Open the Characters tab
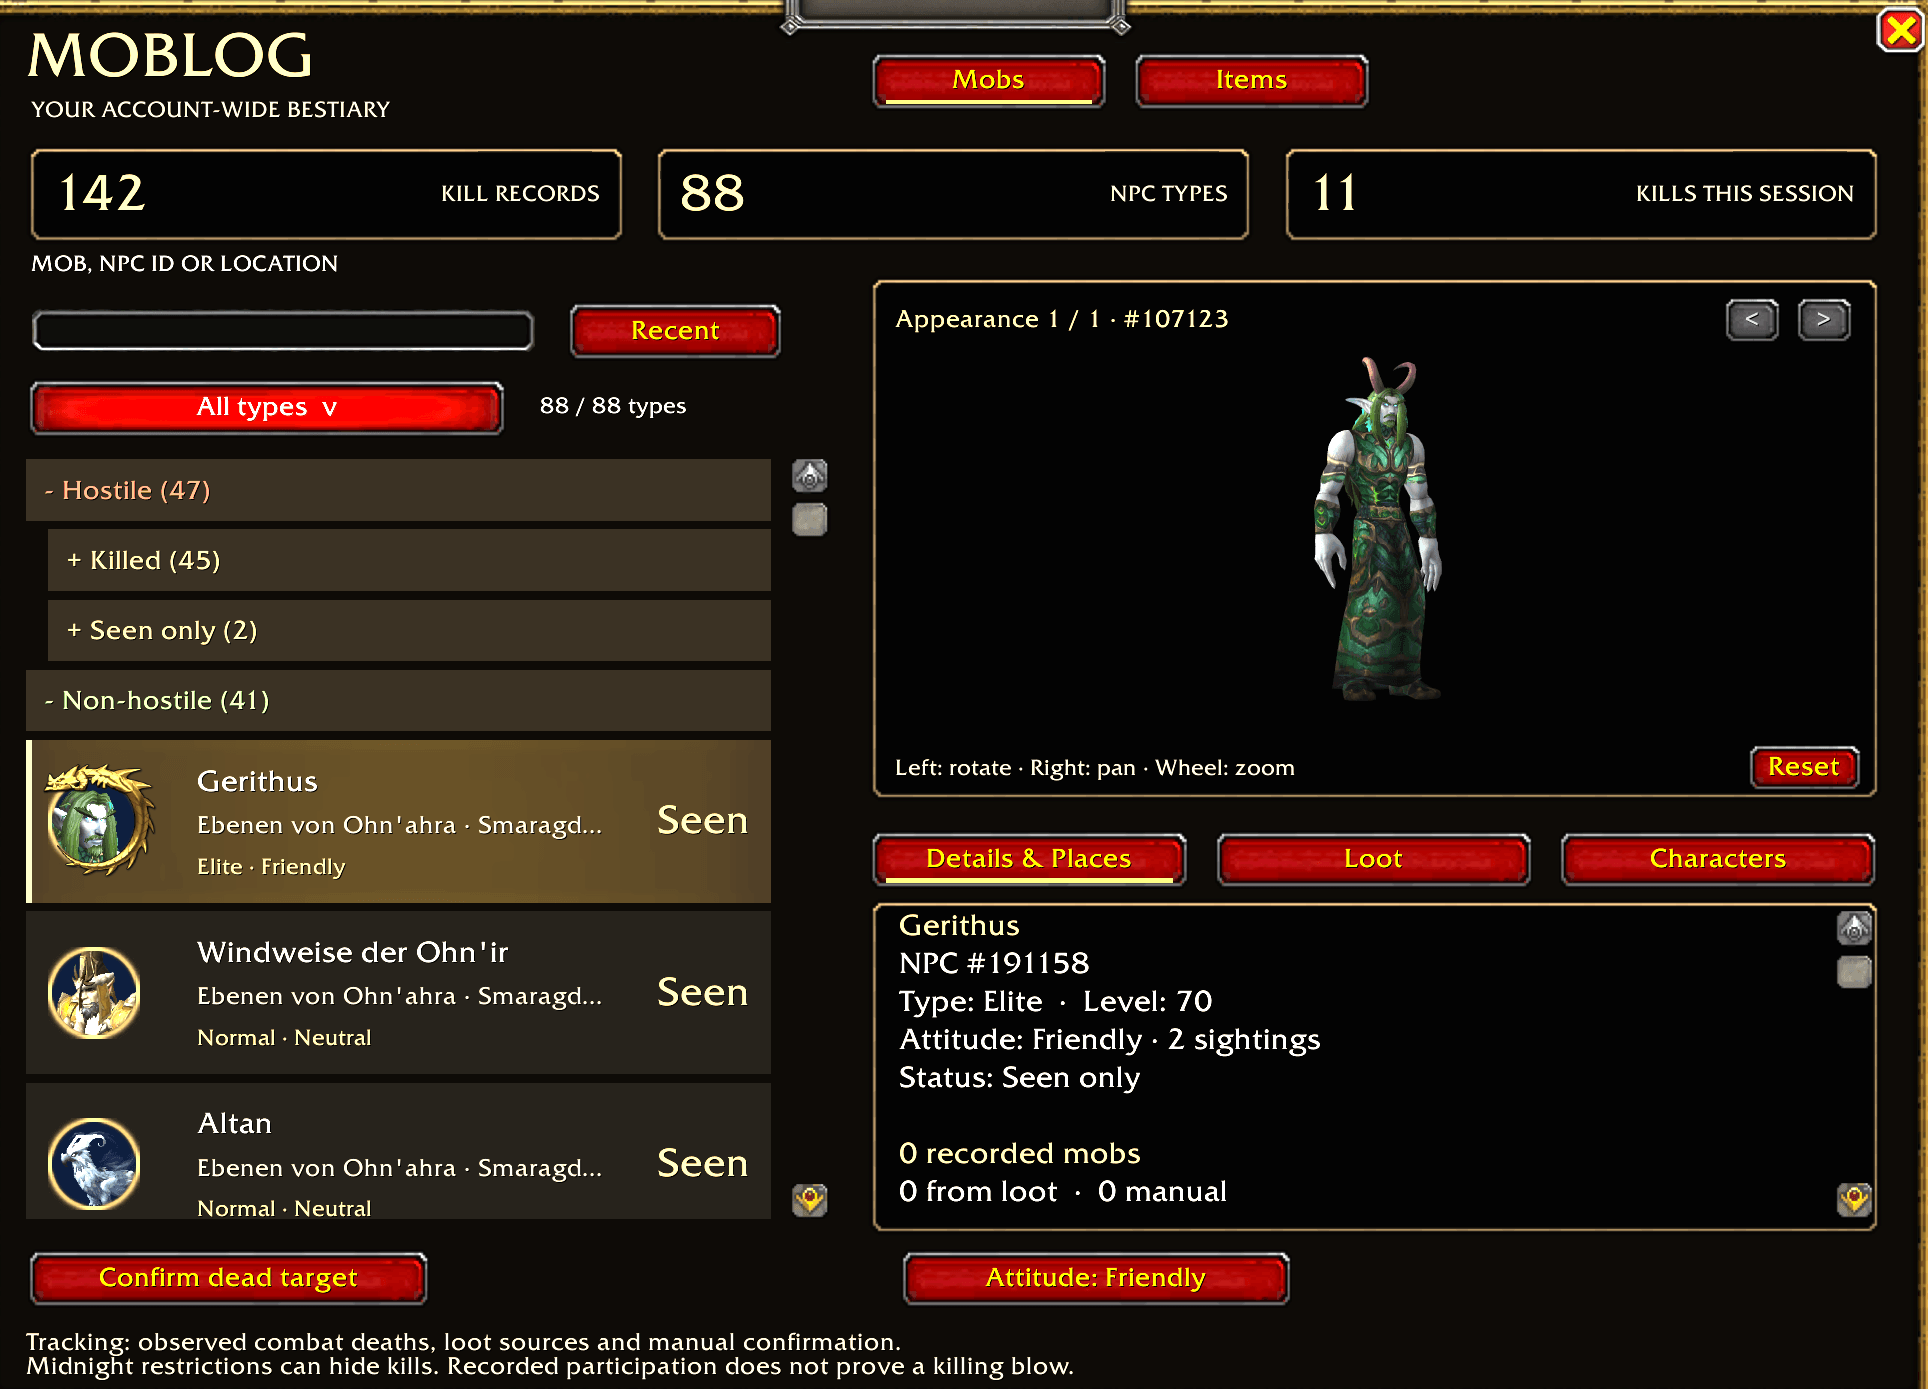The width and height of the screenshot is (1928, 1389). [x=1717, y=859]
